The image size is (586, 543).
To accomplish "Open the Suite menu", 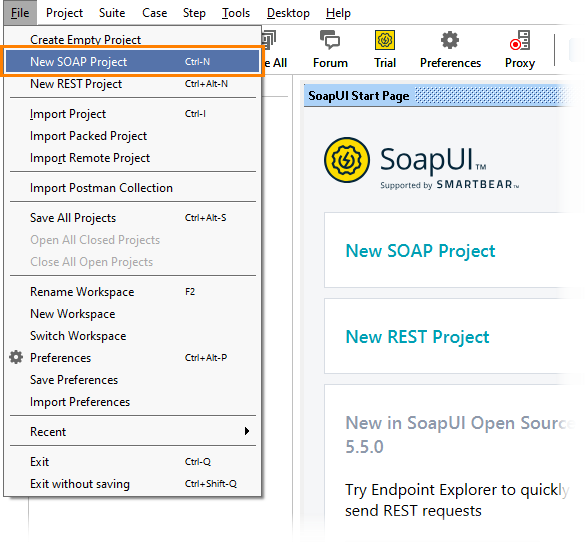I will tap(112, 13).
